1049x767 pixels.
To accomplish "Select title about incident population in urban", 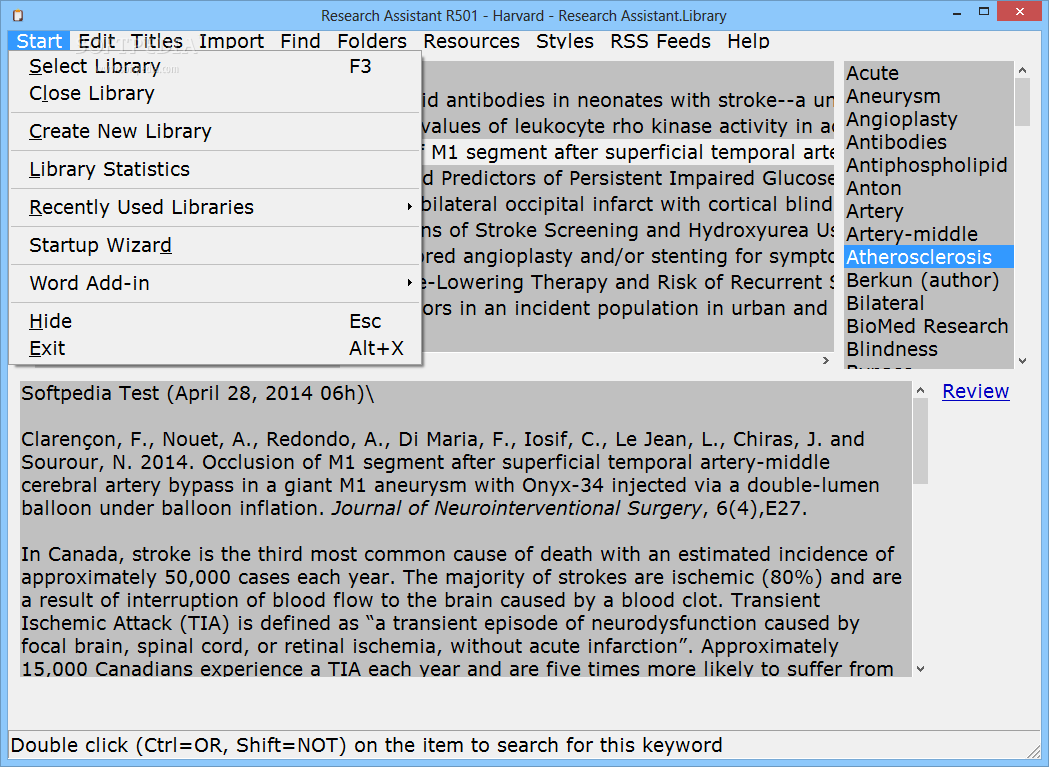I will (628, 309).
